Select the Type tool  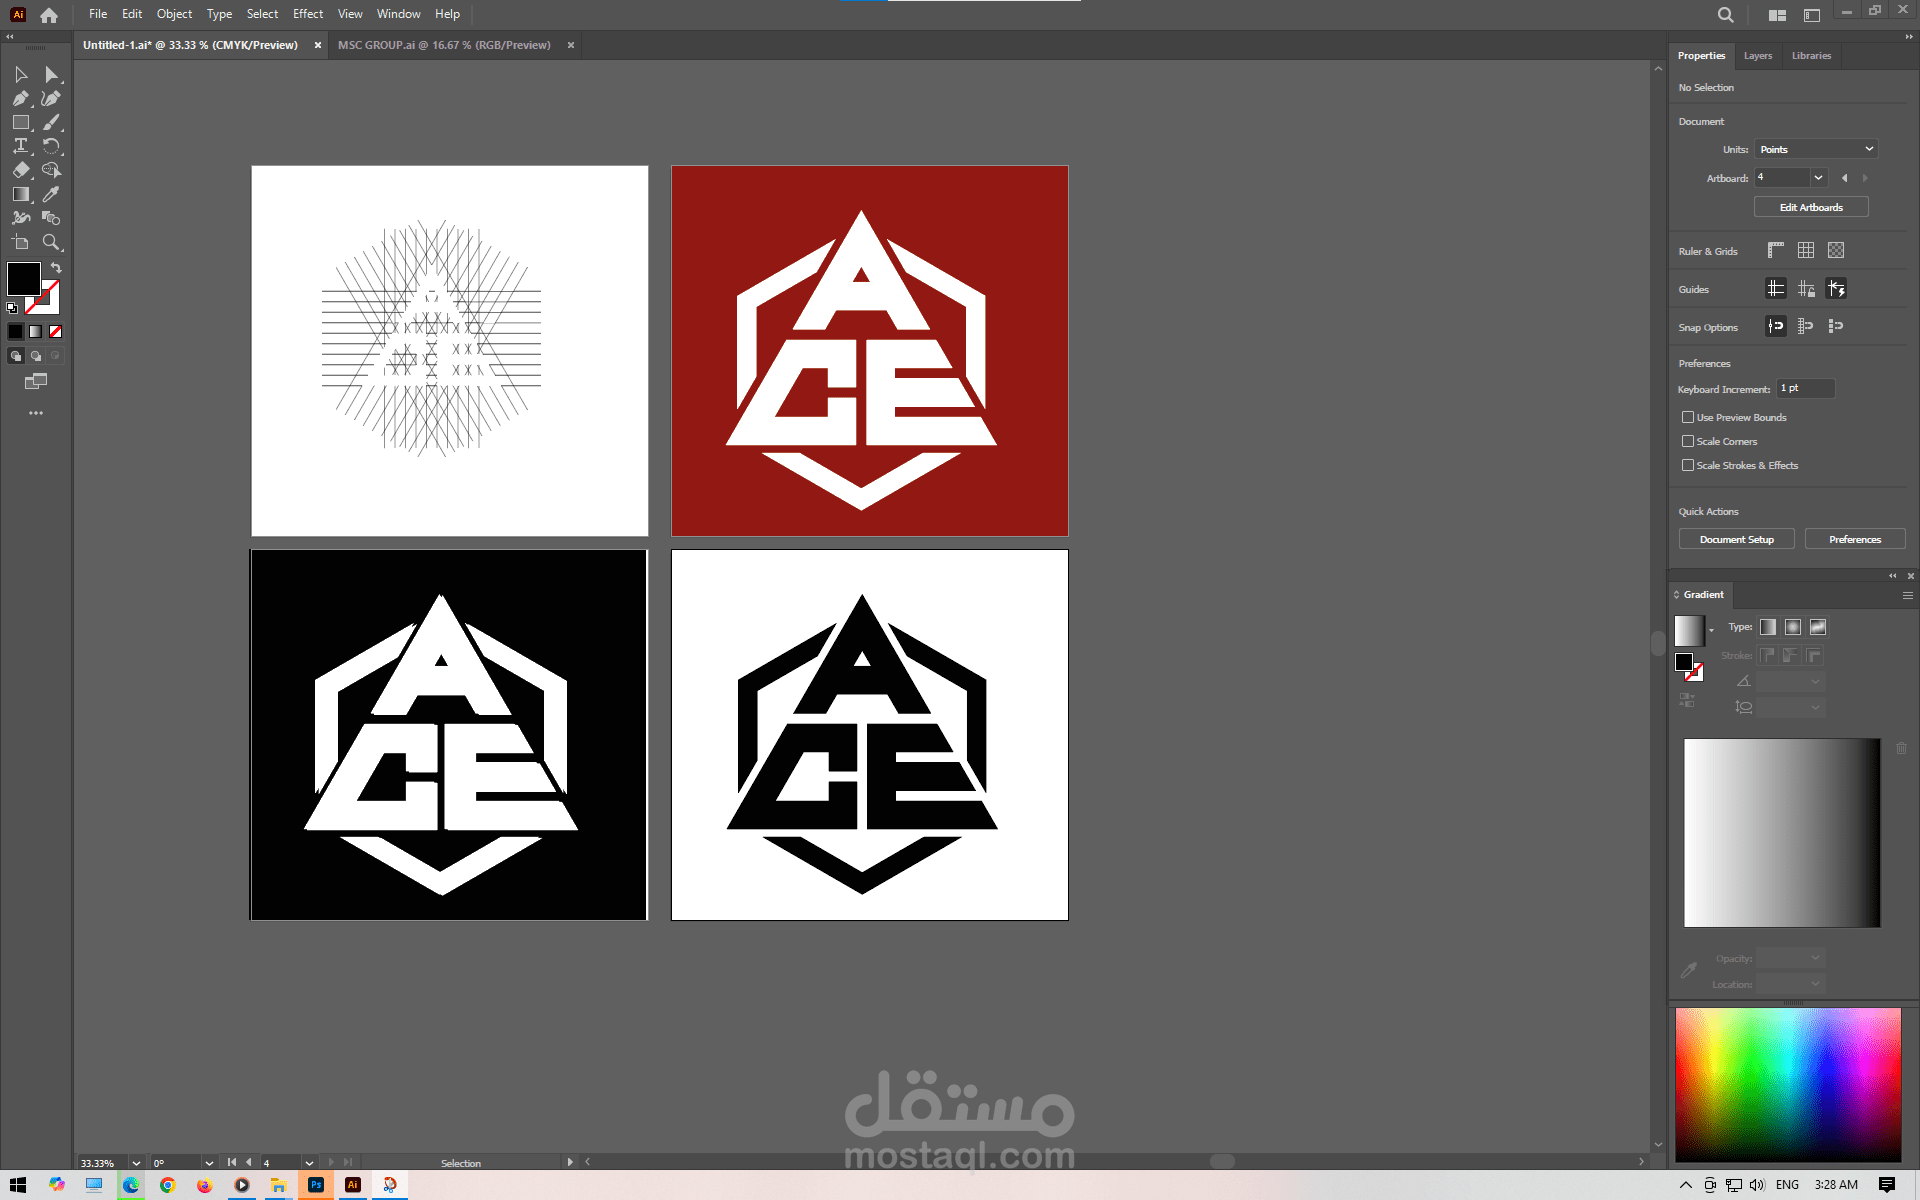click(x=20, y=146)
